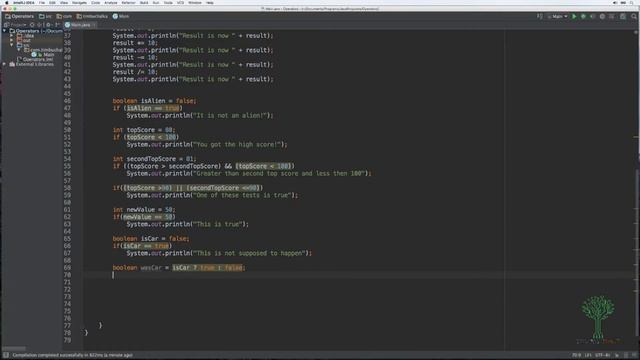Open the Refactor menu
This screenshot has width=640, height=360.
(128, 3)
